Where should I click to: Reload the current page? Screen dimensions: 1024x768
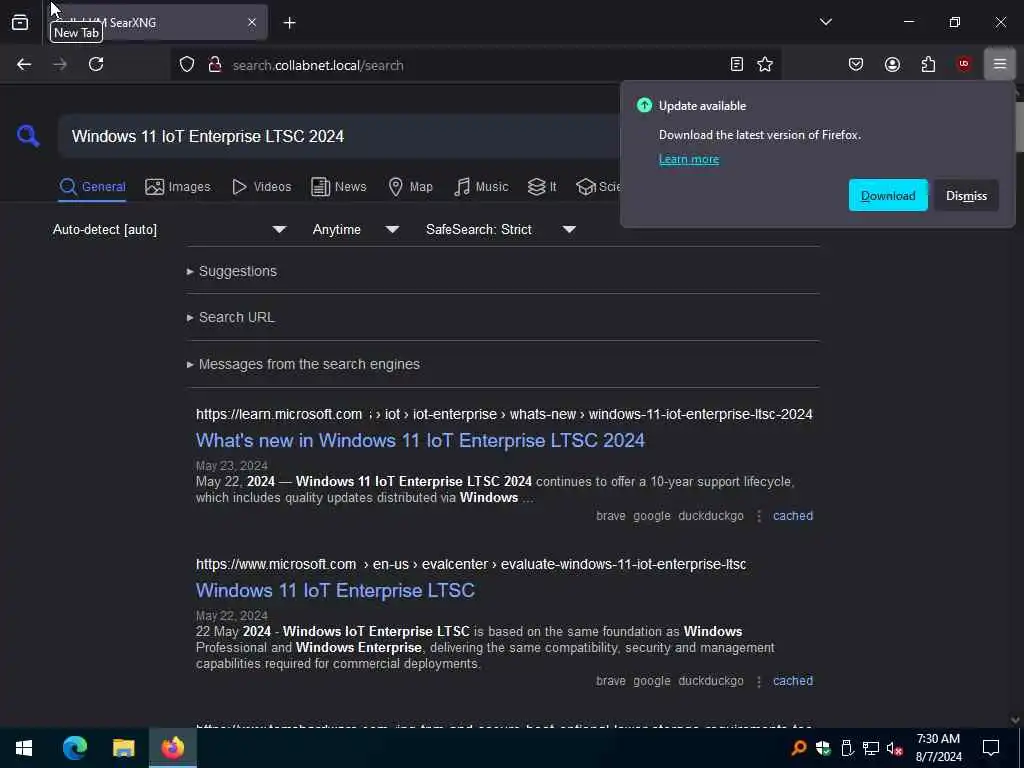tap(96, 64)
